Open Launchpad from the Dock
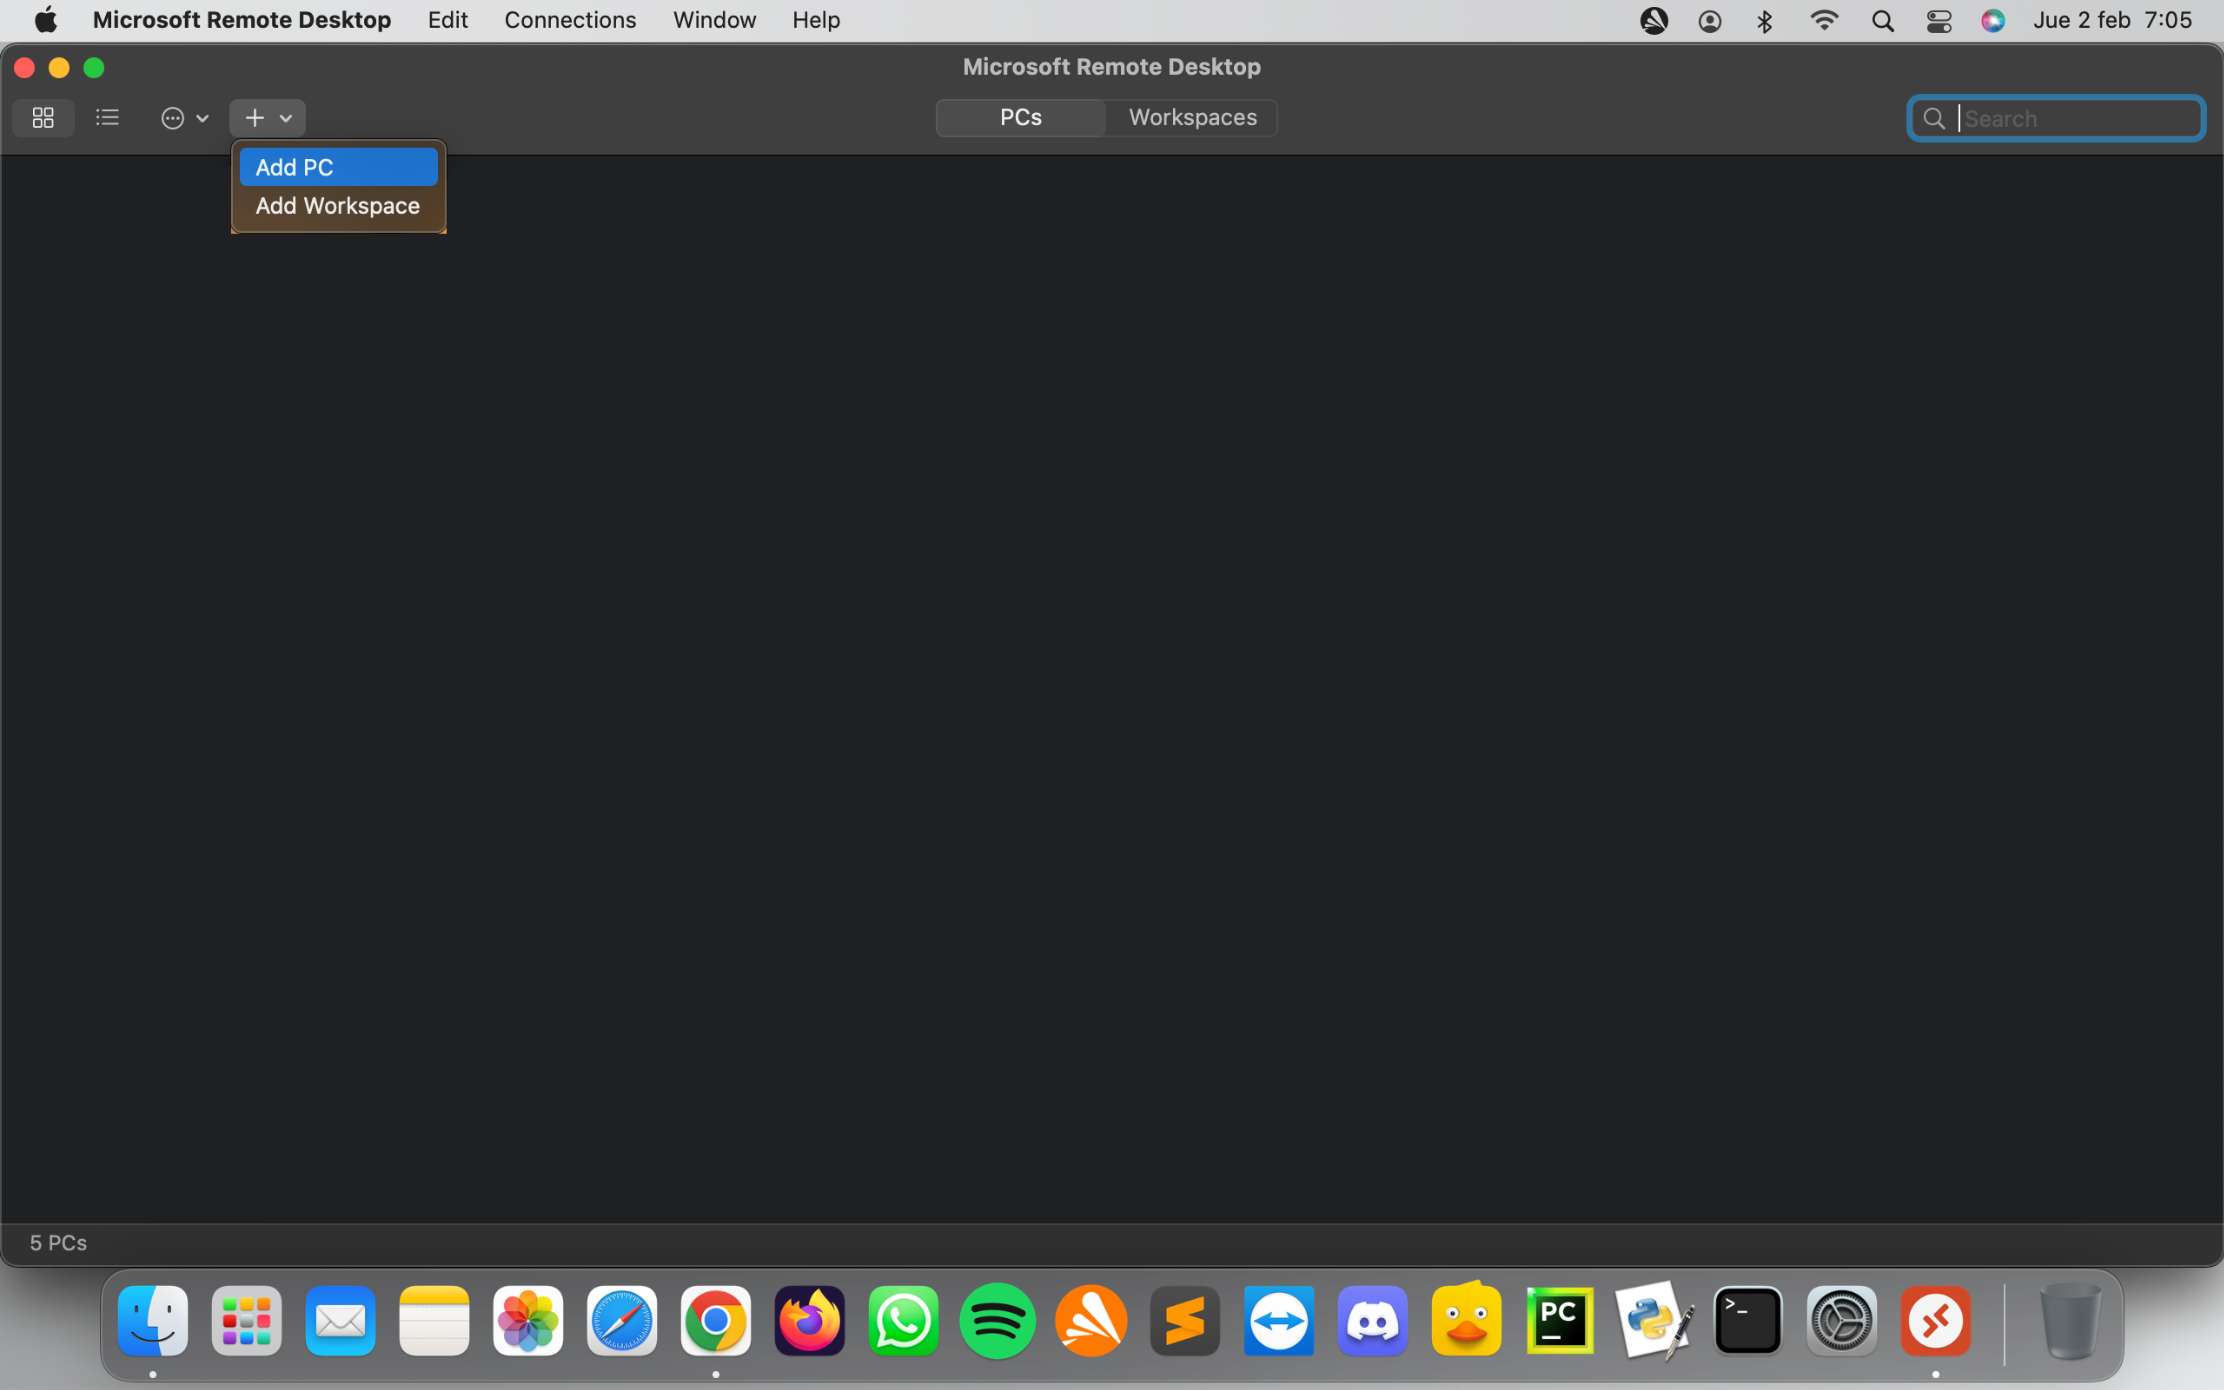The height and width of the screenshot is (1390, 2224). tap(247, 1321)
